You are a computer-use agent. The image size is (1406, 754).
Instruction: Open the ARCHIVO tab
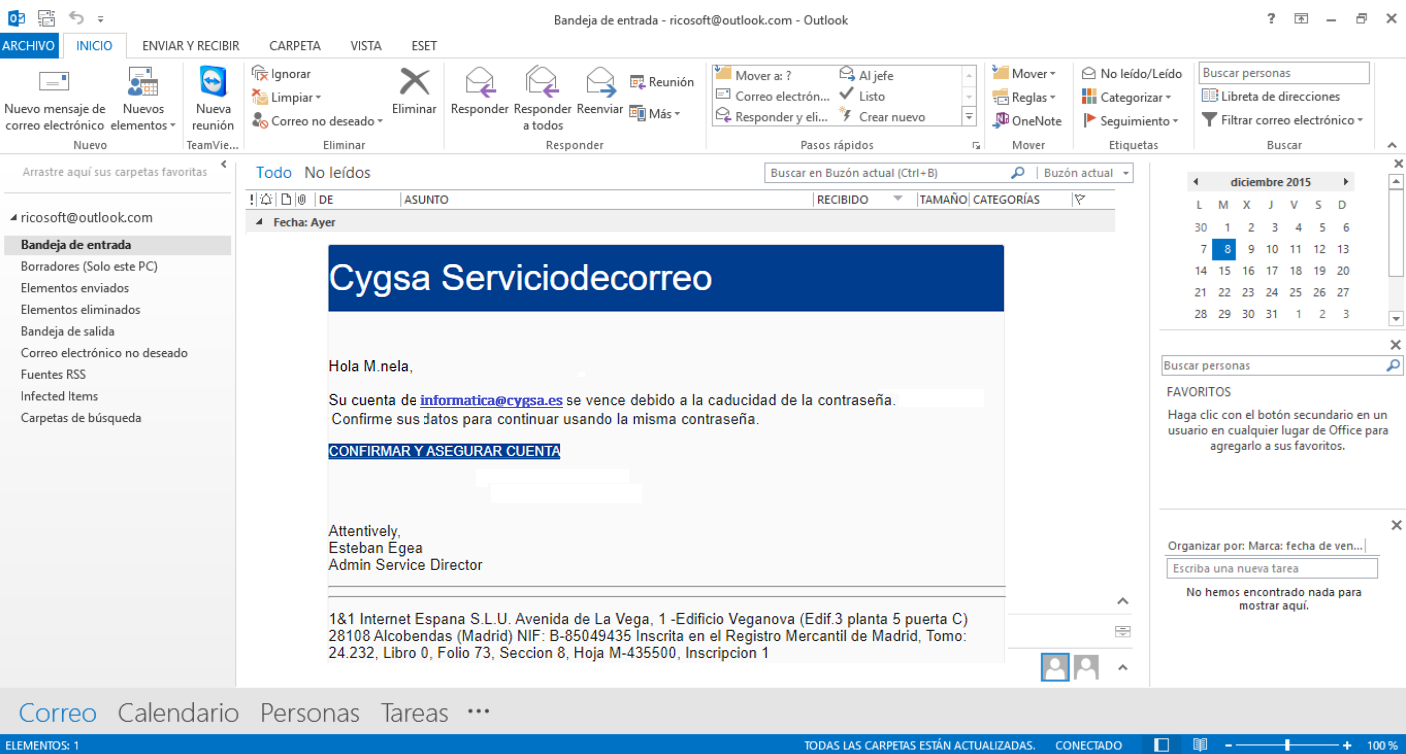tap(29, 46)
